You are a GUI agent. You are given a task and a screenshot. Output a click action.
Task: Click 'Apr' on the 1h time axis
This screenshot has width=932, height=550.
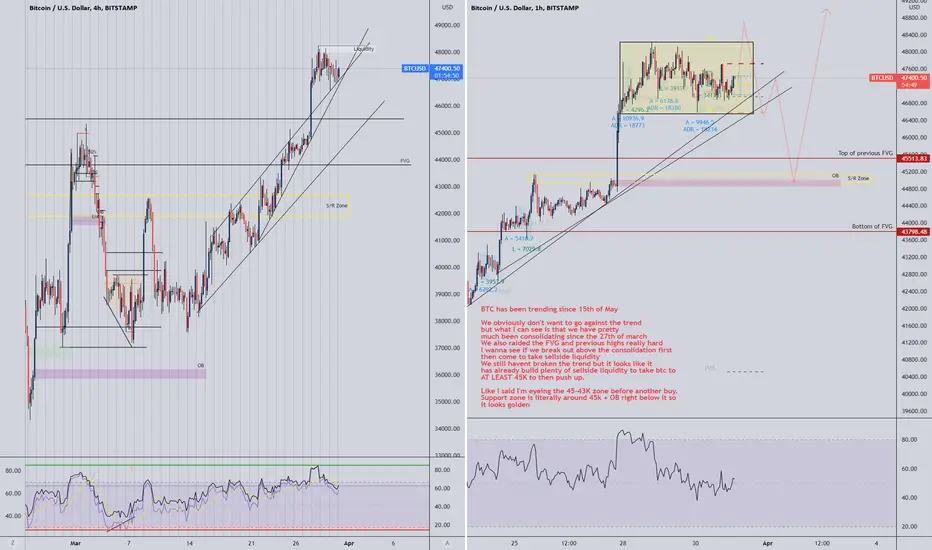(767, 543)
